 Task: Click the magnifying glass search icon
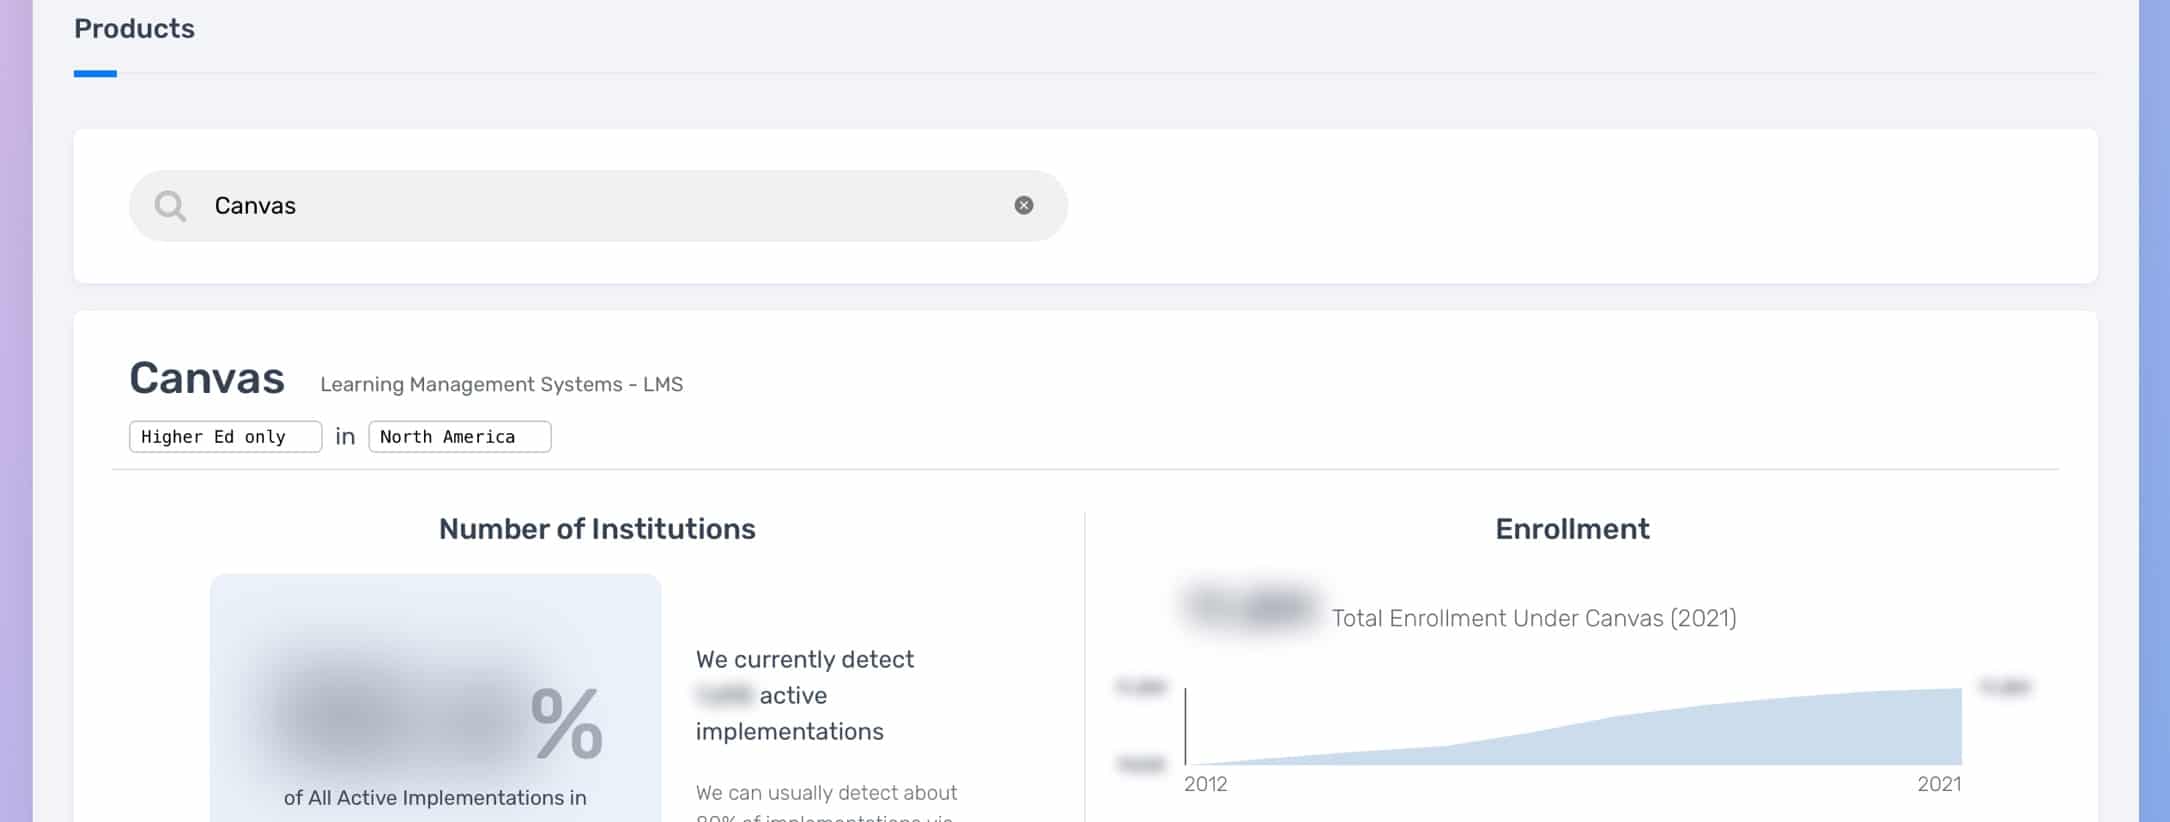170,206
